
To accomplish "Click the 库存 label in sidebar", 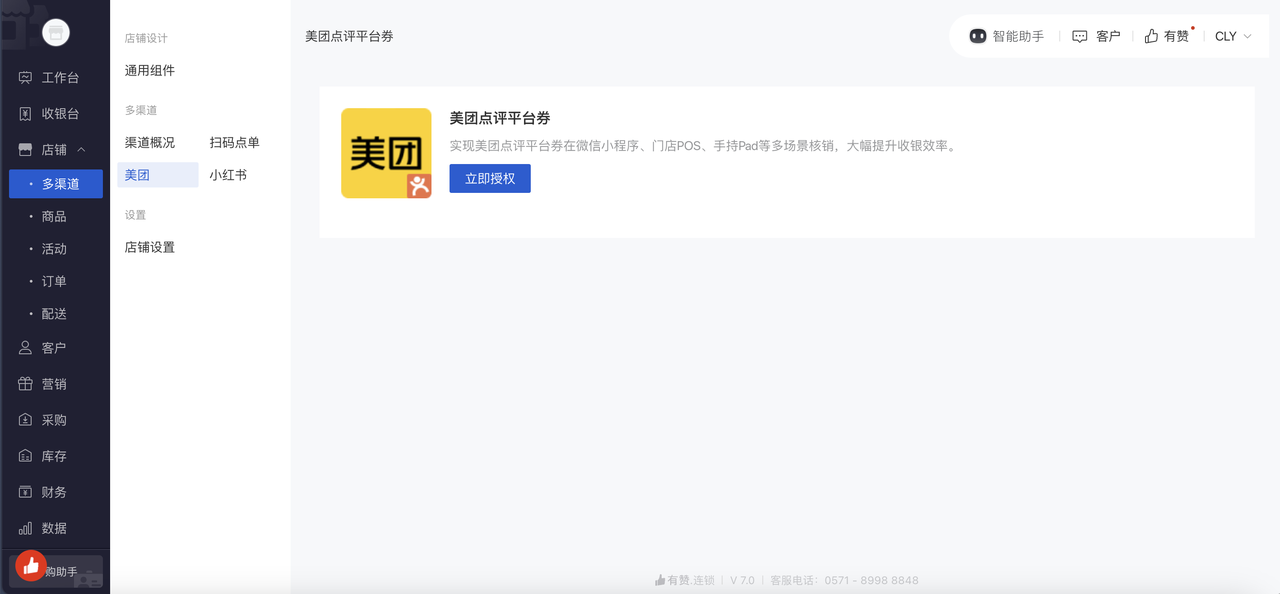I will tap(54, 456).
